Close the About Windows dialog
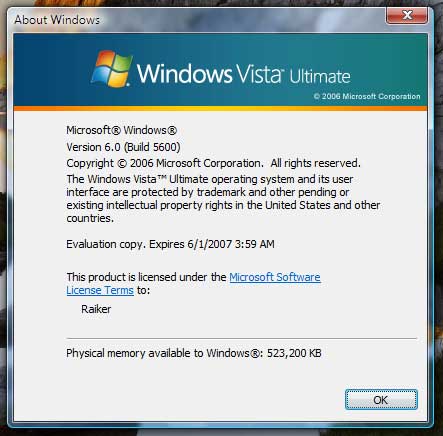 pos(407,15)
